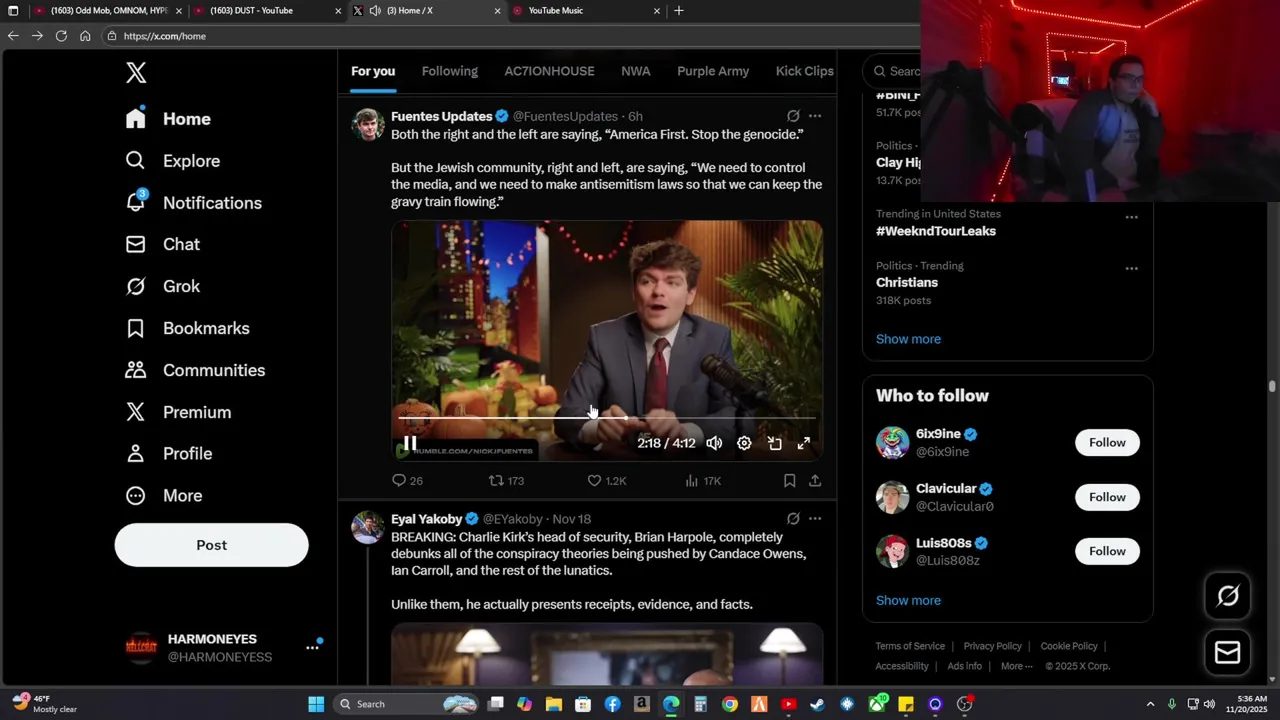Viewport: 1280px width, 720px height.
Task: Switch to the Kick Clips tab
Action: (x=805, y=71)
